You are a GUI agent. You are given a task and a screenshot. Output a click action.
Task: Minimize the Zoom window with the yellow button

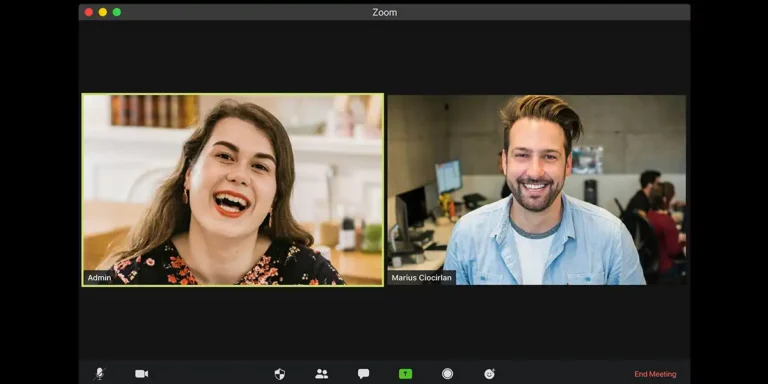[x=103, y=12]
